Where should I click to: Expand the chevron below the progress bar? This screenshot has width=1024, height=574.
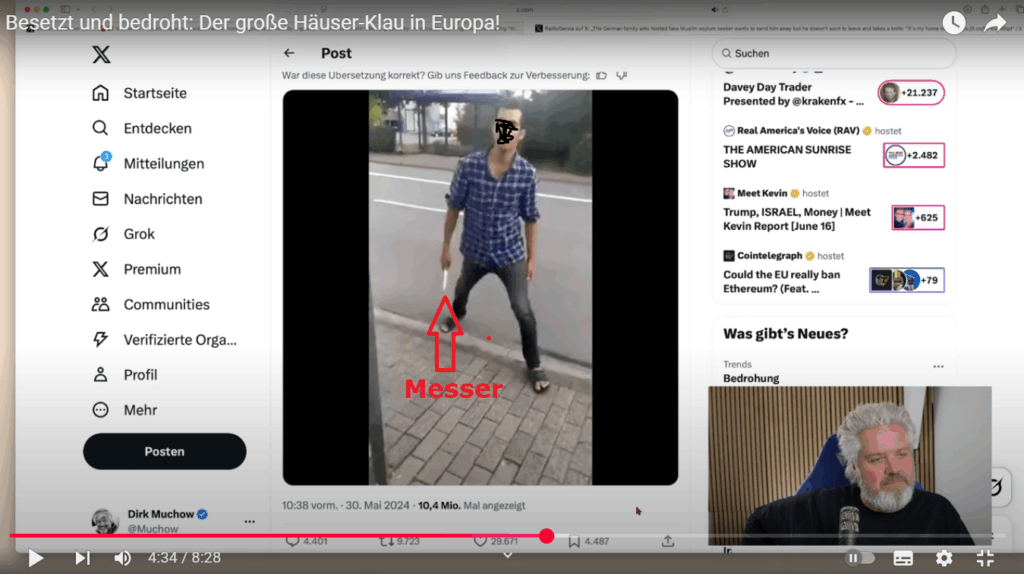507,555
